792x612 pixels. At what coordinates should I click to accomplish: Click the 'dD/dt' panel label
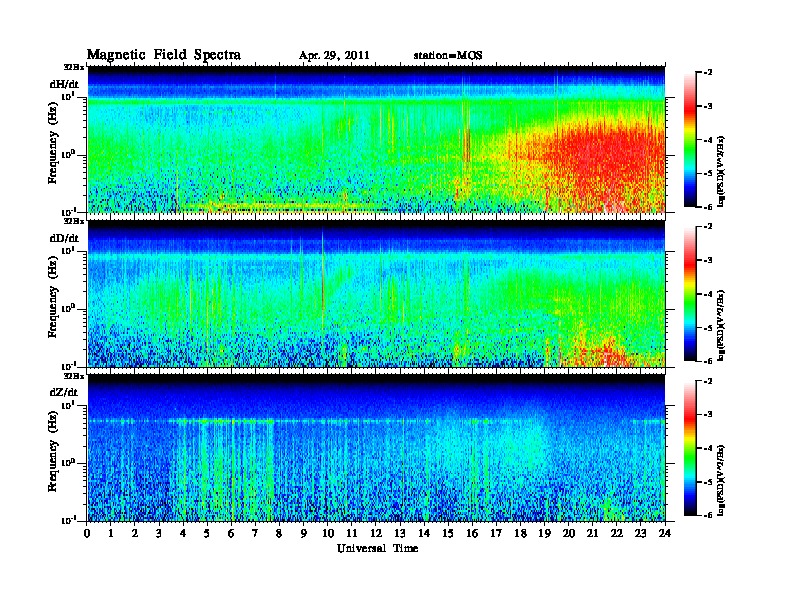click(x=64, y=238)
